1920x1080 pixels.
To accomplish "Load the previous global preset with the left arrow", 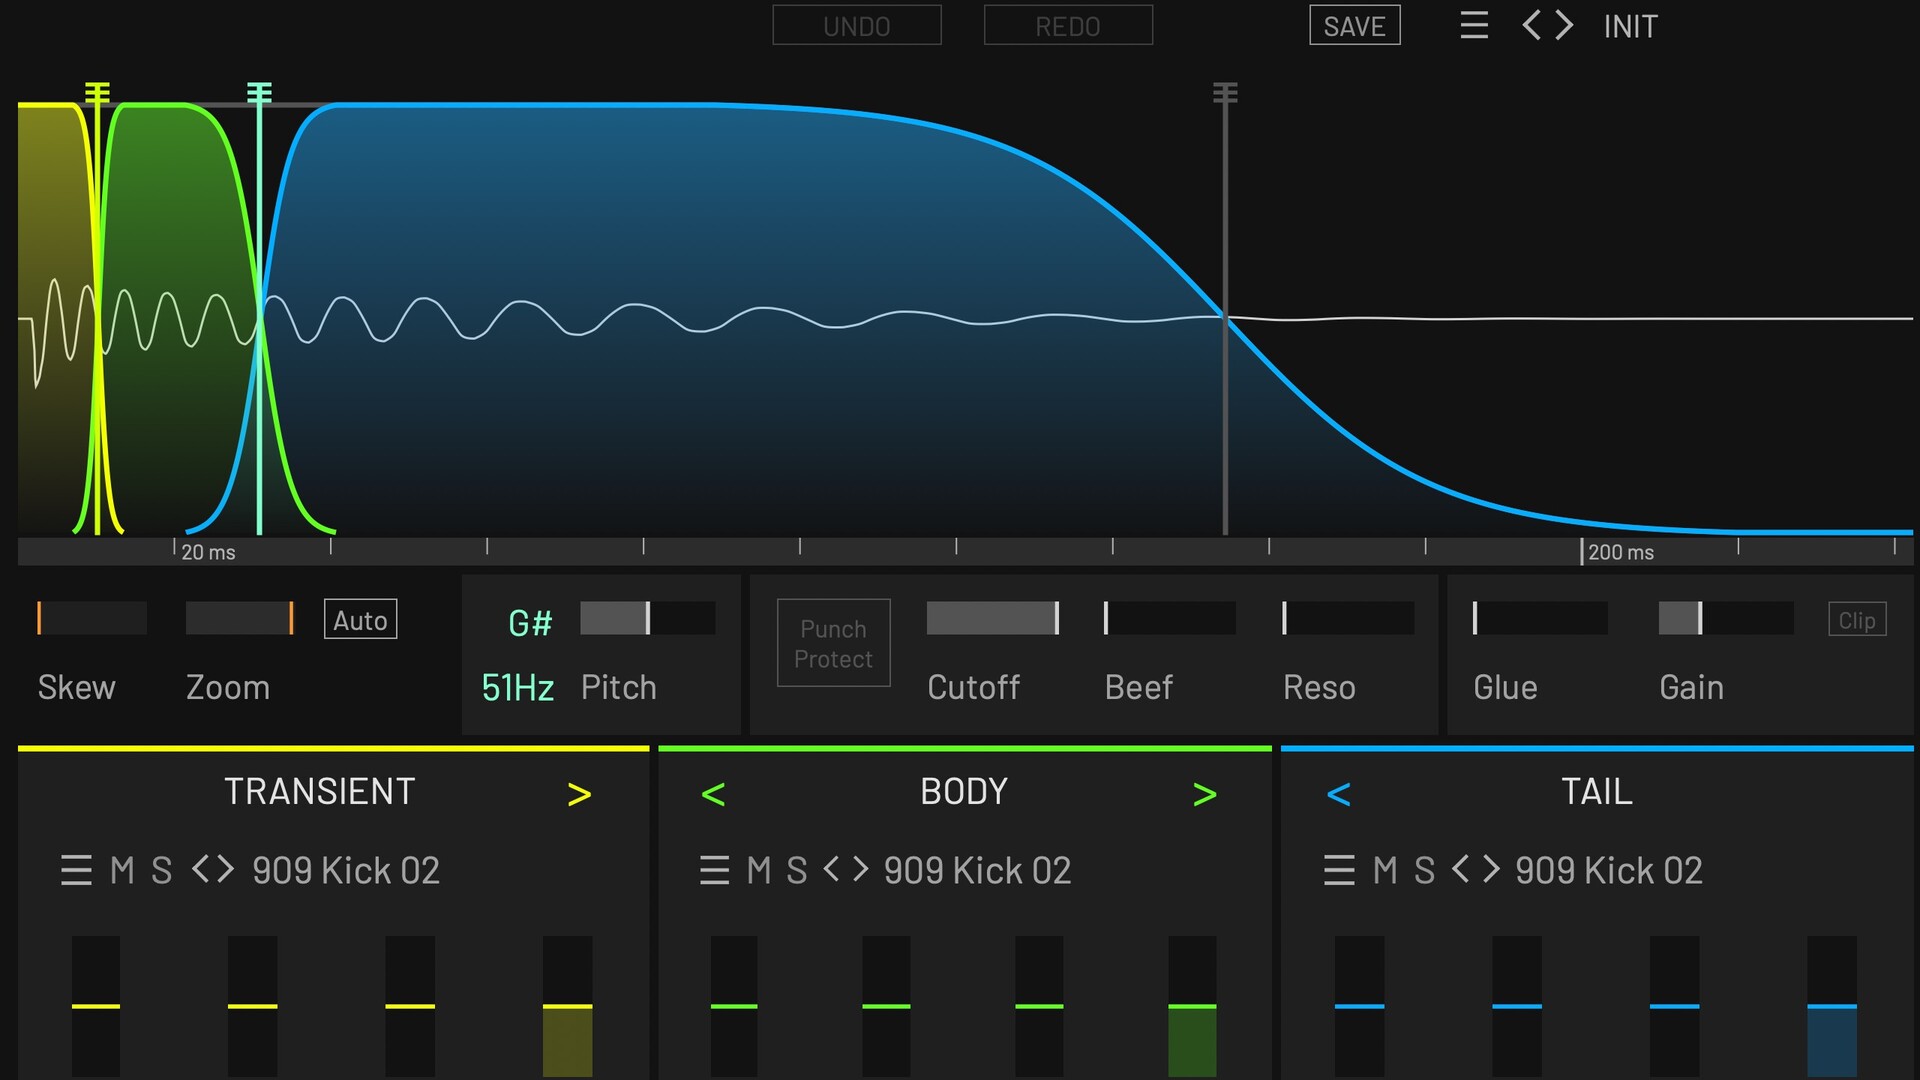I will (x=1531, y=25).
